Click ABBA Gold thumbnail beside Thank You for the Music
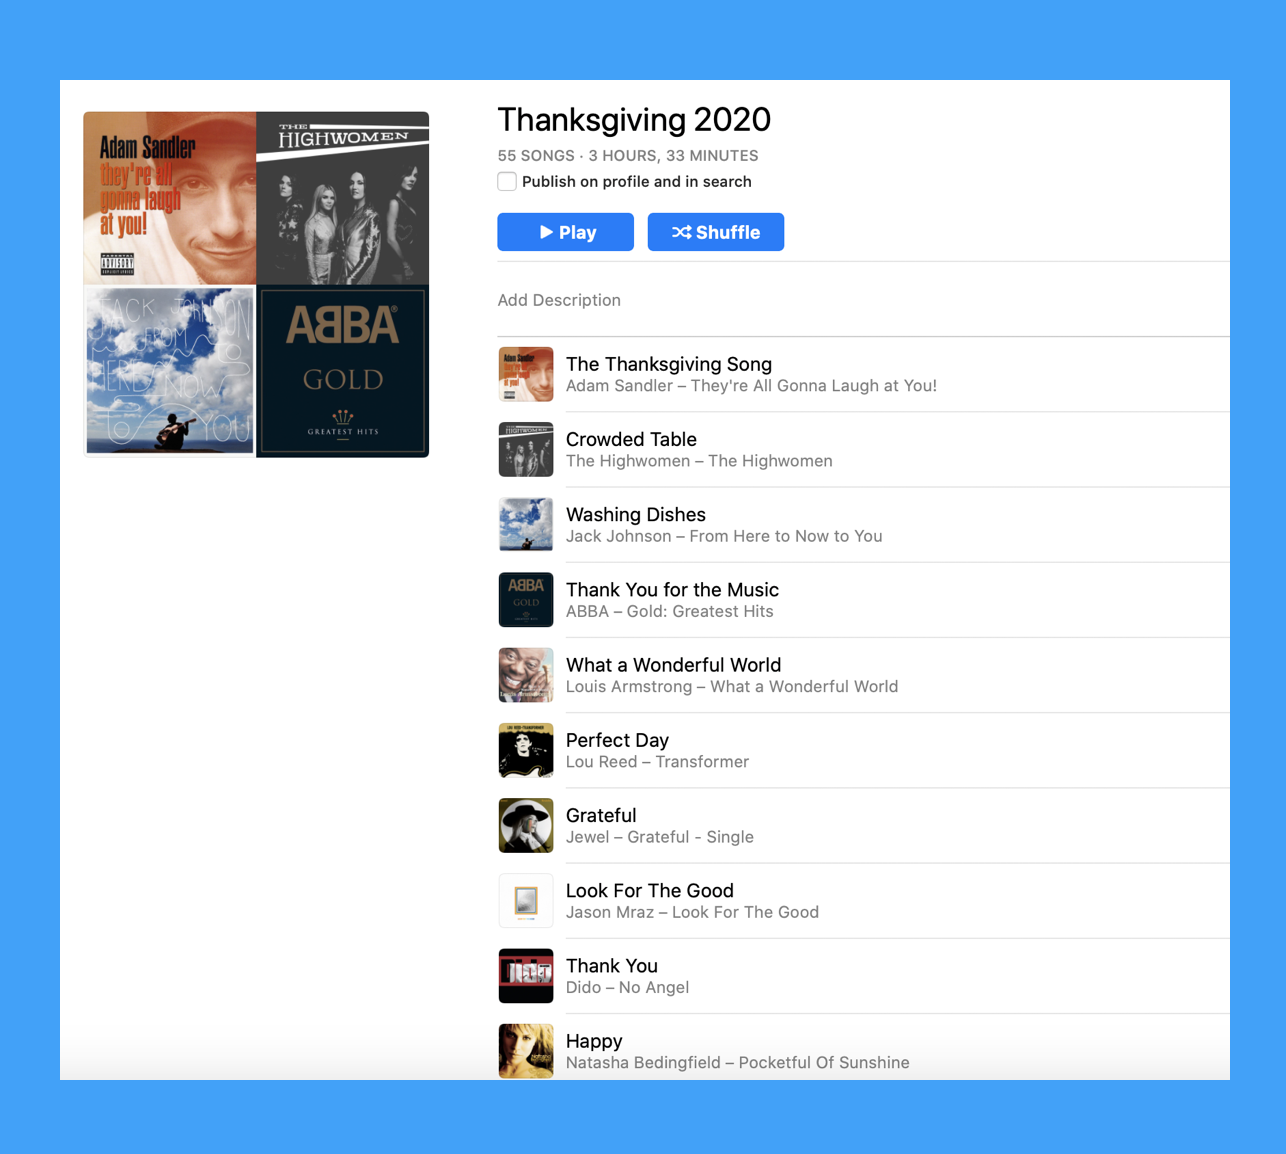 coord(526,600)
